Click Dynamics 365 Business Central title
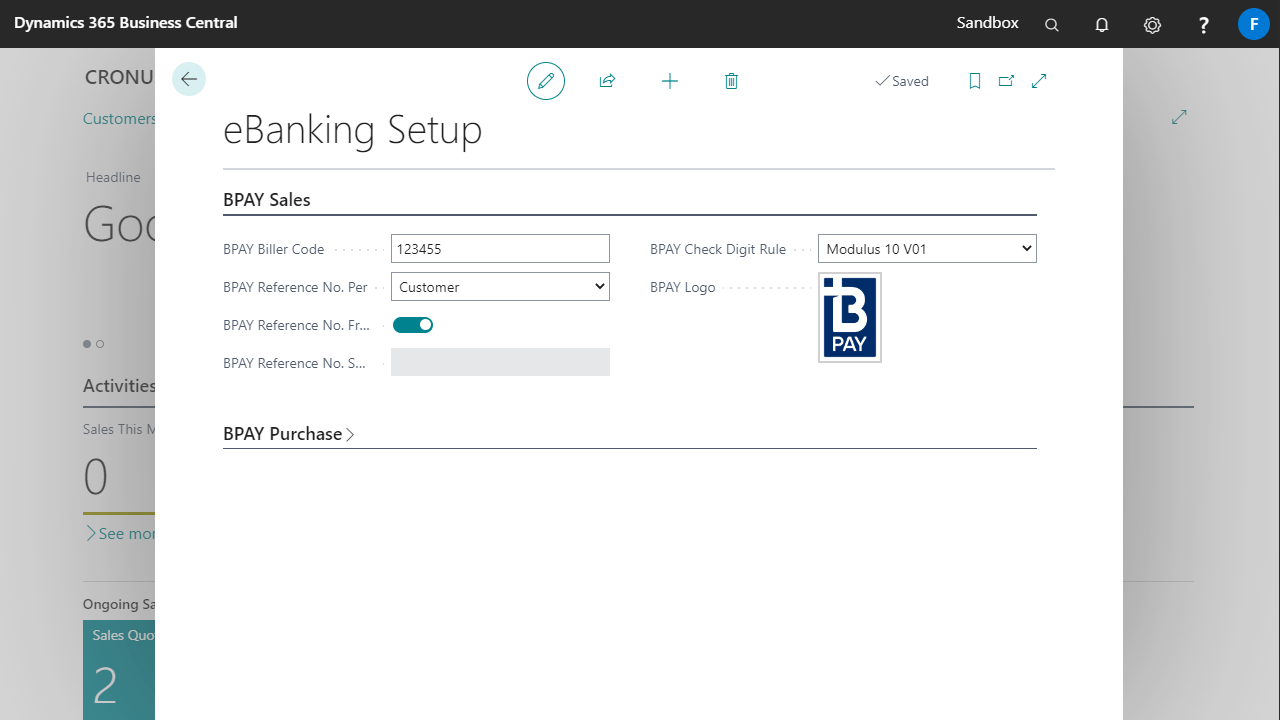 tap(126, 23)
